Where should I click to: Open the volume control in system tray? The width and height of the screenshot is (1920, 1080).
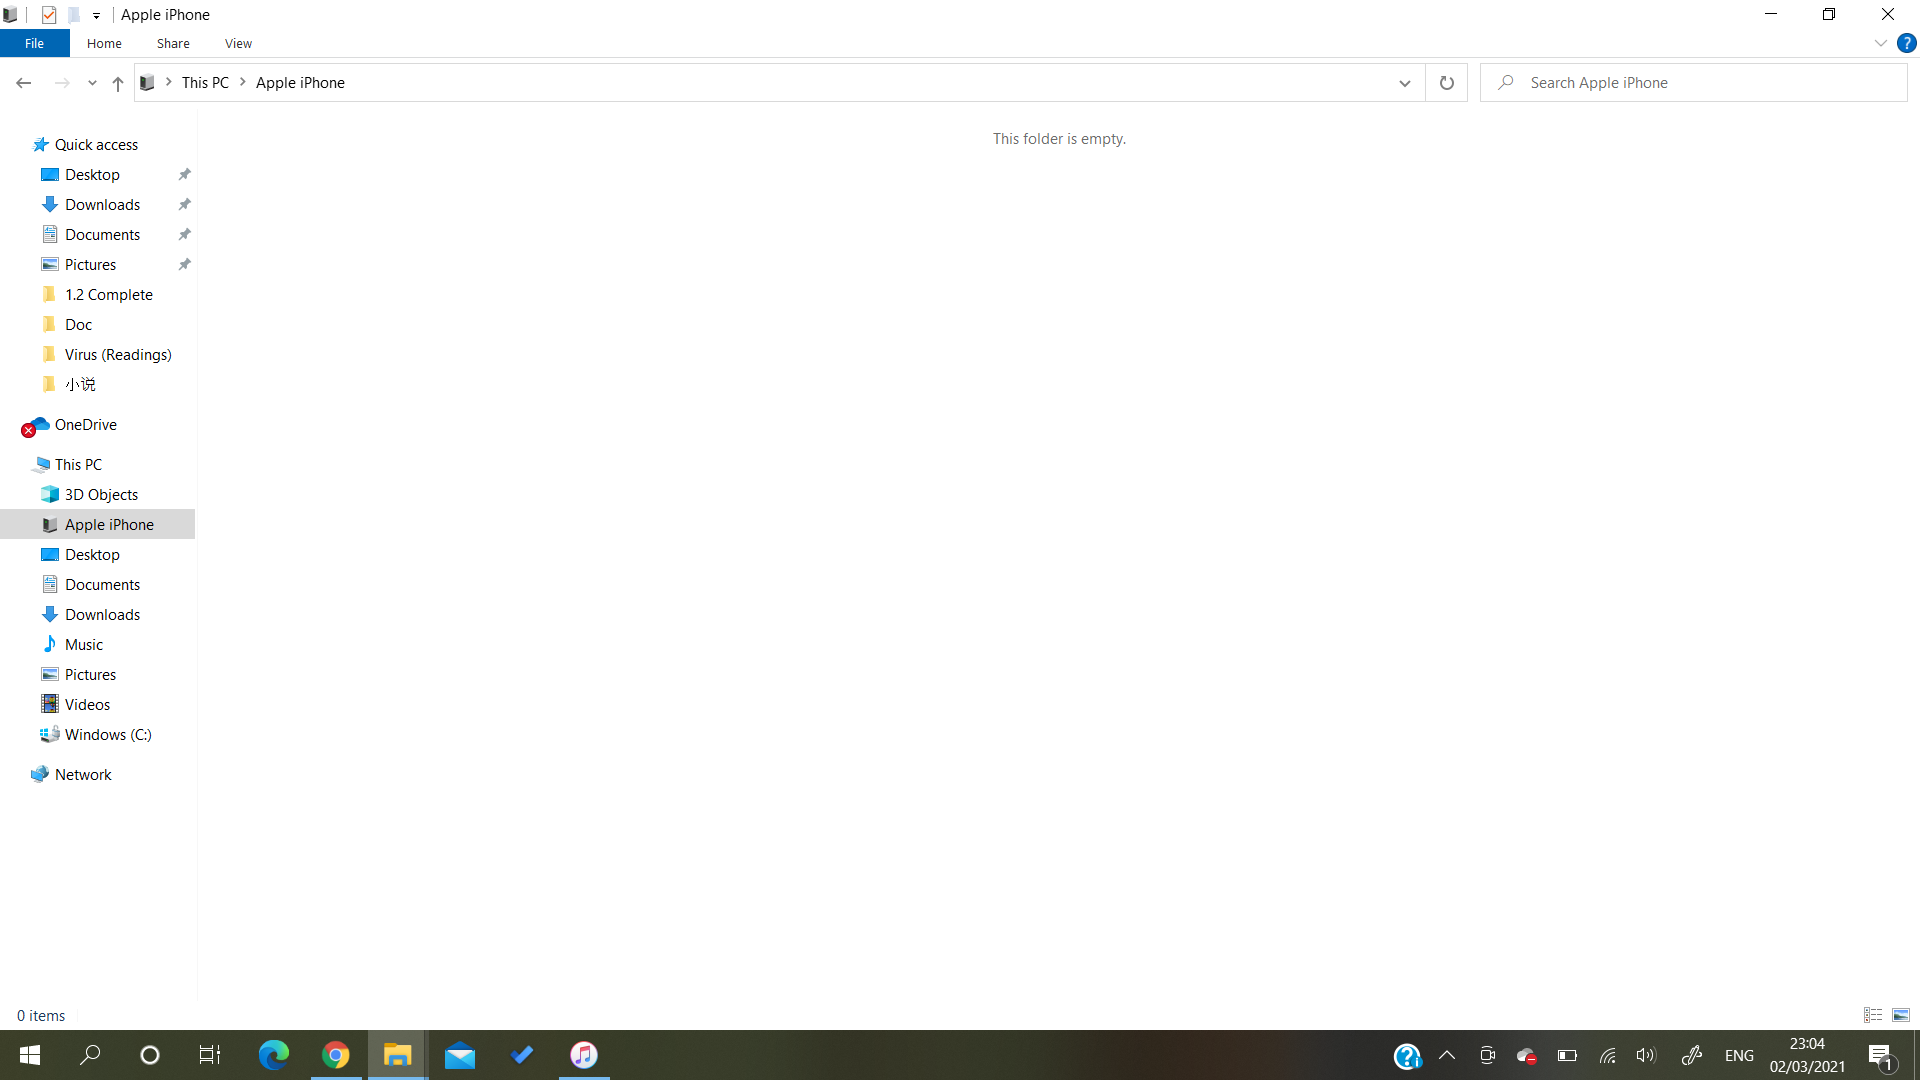(1645, 1055)
